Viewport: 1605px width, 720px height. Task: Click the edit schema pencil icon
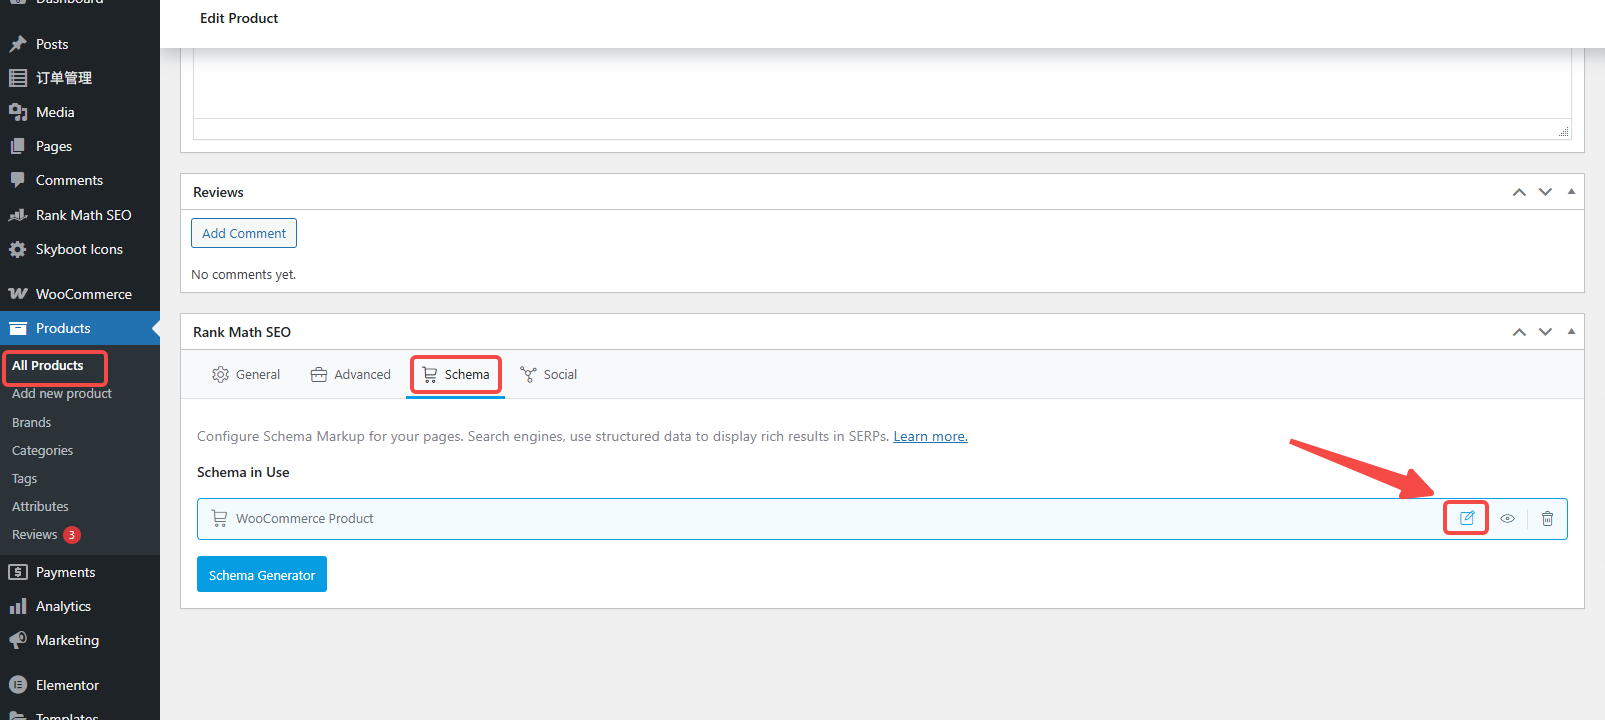[x=1466, y=518]
